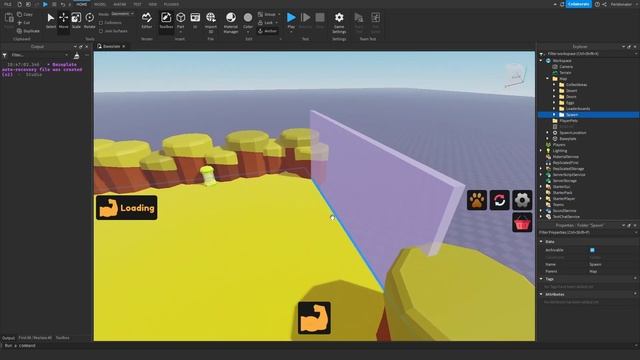Viewport: 640px width, 360px height.
Task: Click the Group button
Action: click(267, 14)
